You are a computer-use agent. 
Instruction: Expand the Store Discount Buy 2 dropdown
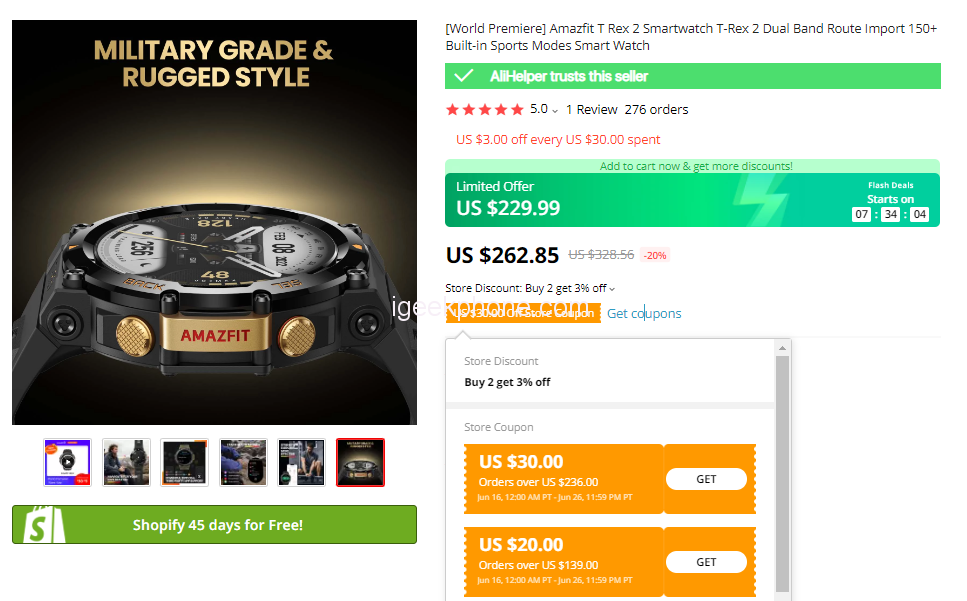coord(612,289)
